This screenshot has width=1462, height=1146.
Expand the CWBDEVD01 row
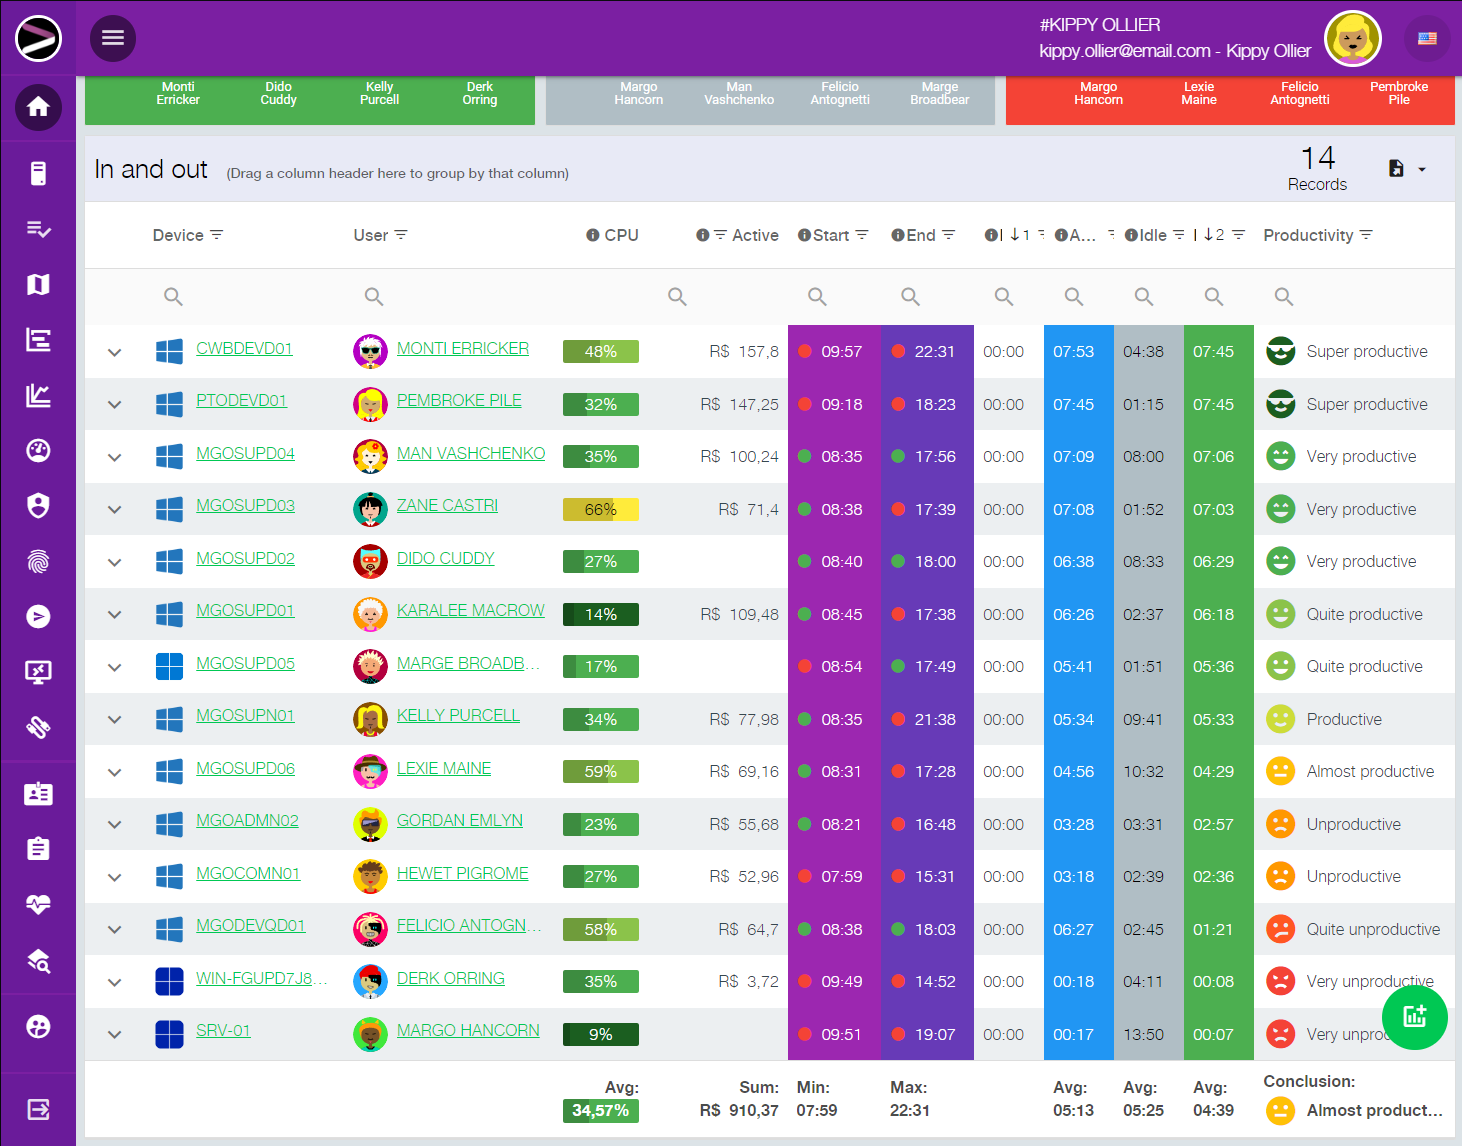click(115, 352)
